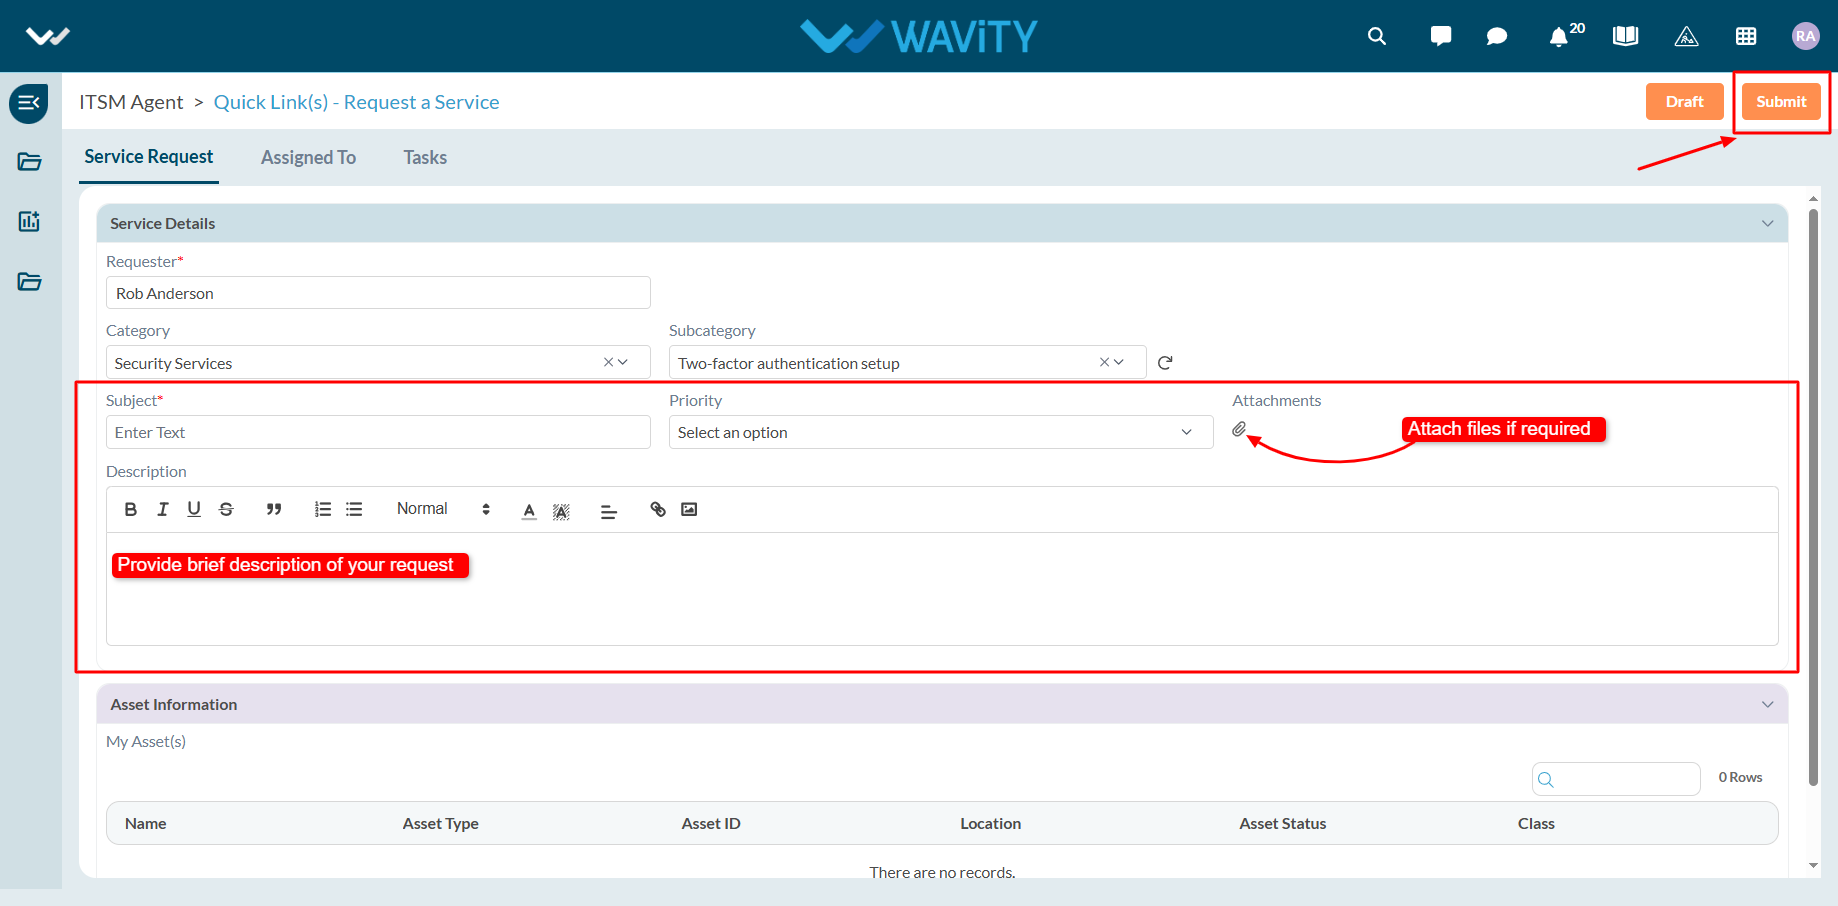Image resolution: width=1838 pixels, height=906 pixels.
Task: Click the scroll up arrow
Action: (1814, 199)
